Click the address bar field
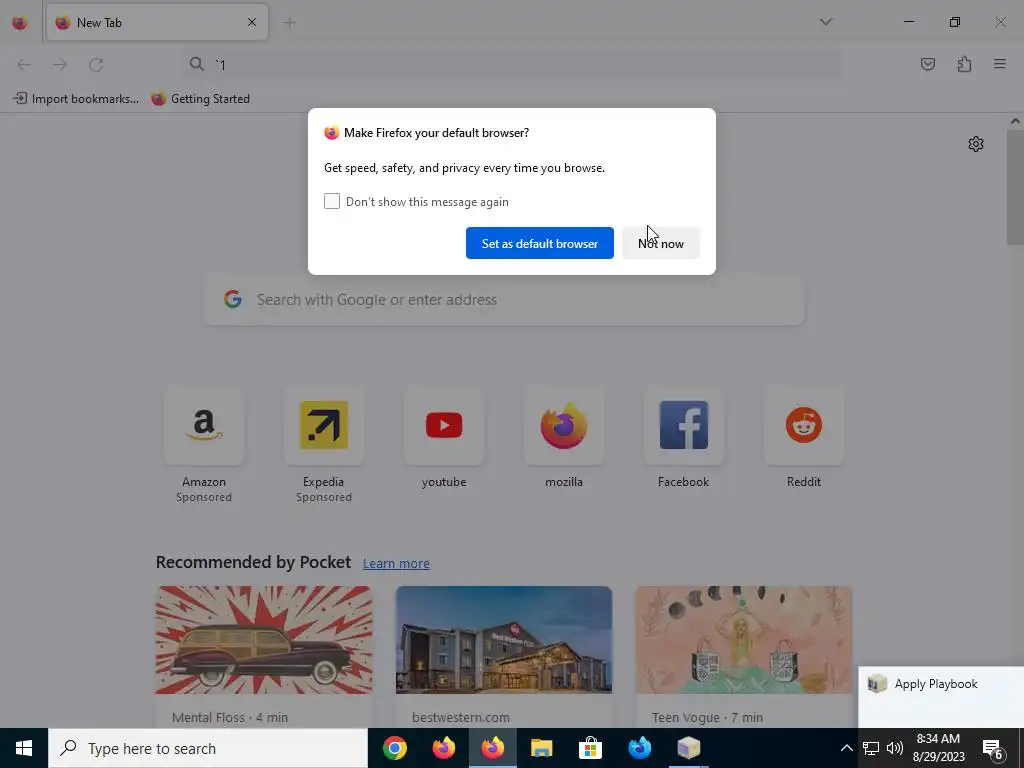The height and width of the screenshot is (768, 1024). 512,64
